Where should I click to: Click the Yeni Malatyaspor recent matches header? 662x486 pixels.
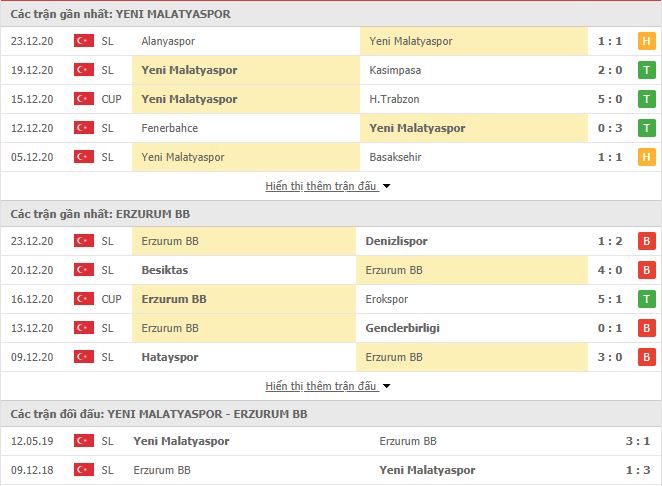(x=331, y=14)
